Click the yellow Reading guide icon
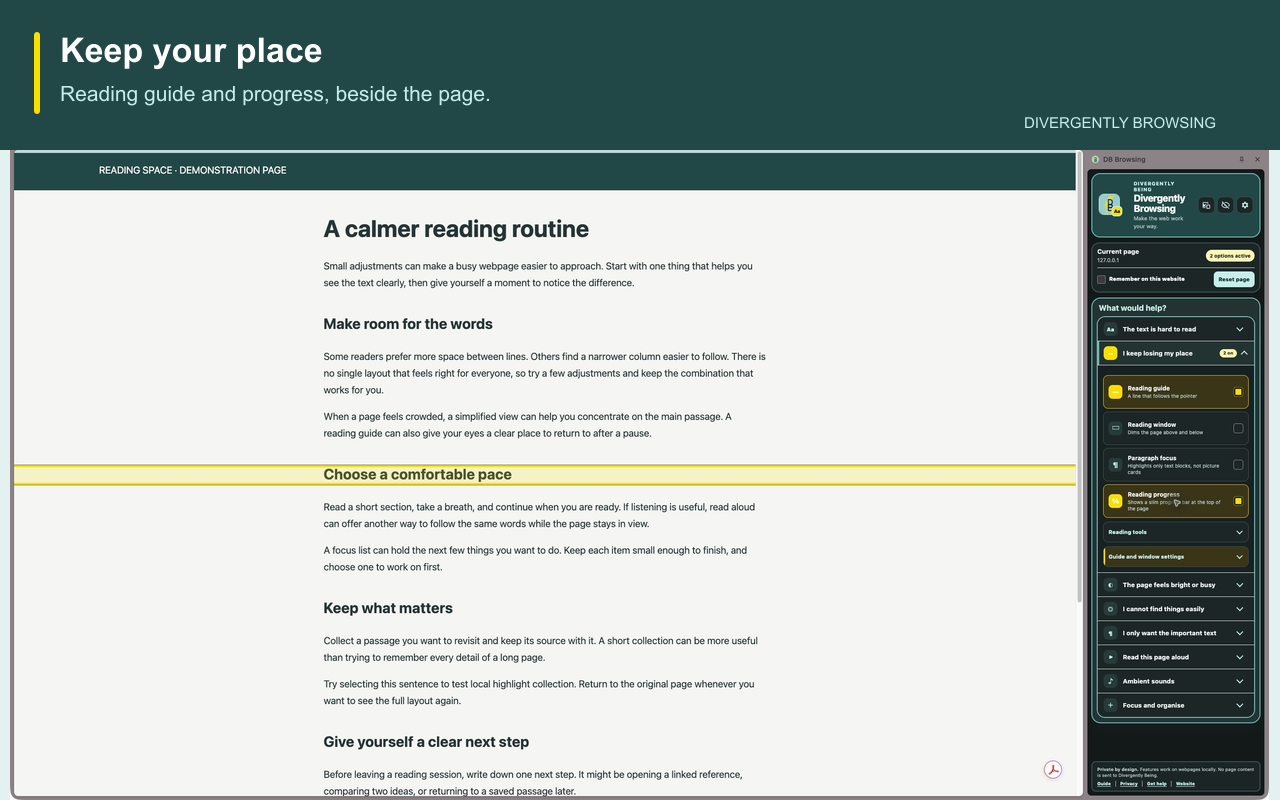 pos(1116,392)
